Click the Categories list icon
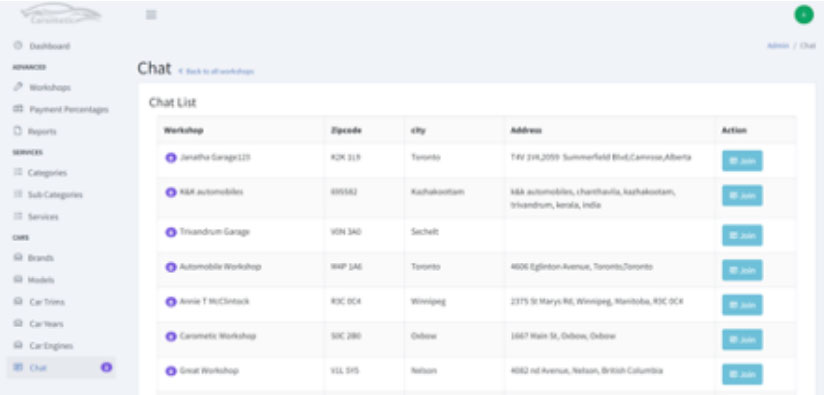Image resolution: width=824 pixels, height=395 pixels. [18, 172]
